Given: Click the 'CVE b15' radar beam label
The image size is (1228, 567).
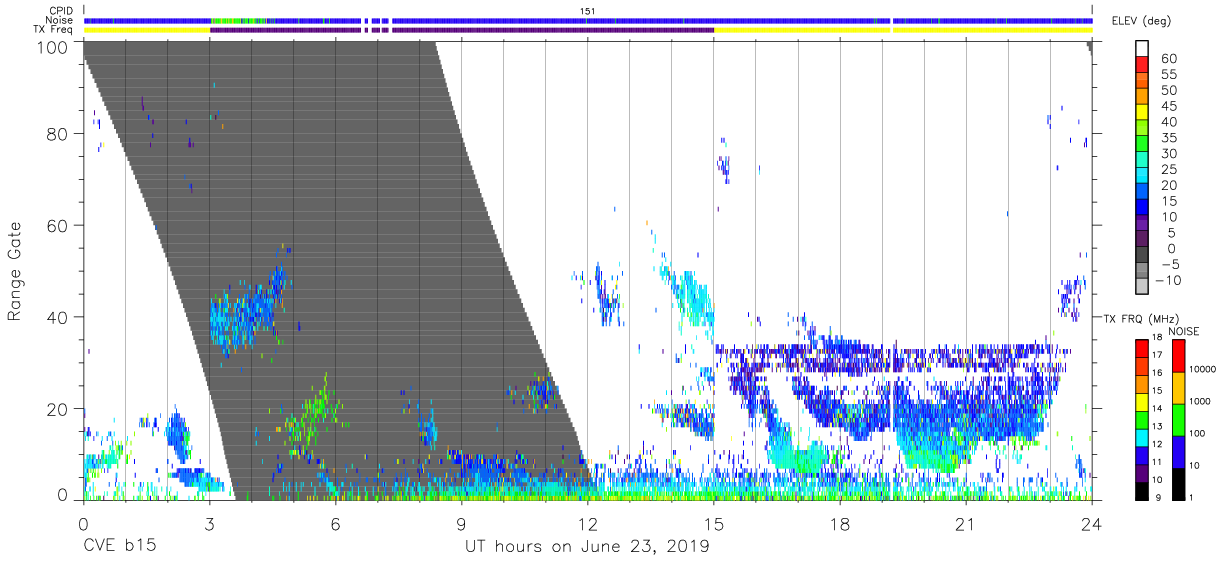Looking at the screenshot, I should point(120,547).
